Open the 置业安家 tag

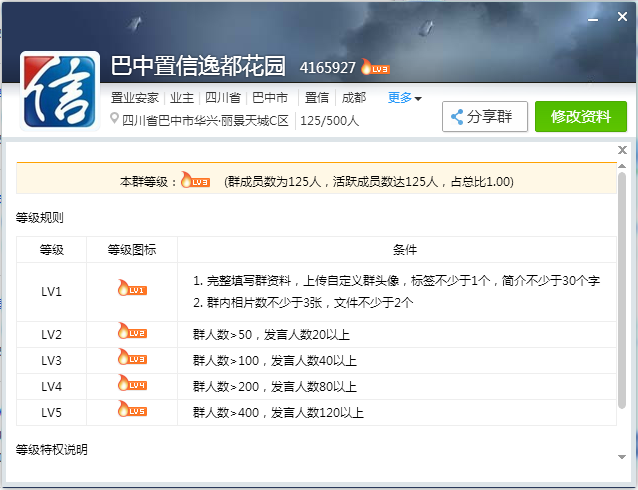coord(134,98)
